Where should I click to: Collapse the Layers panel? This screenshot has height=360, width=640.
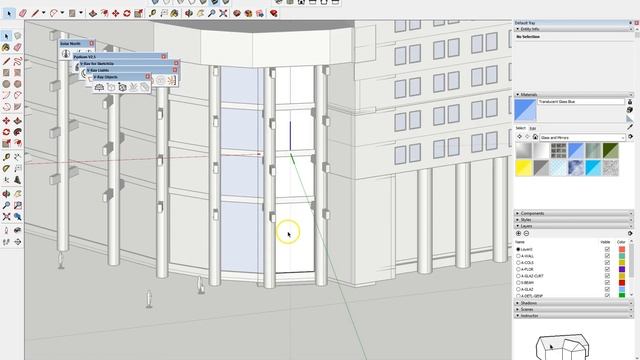[x=518, y=226]
